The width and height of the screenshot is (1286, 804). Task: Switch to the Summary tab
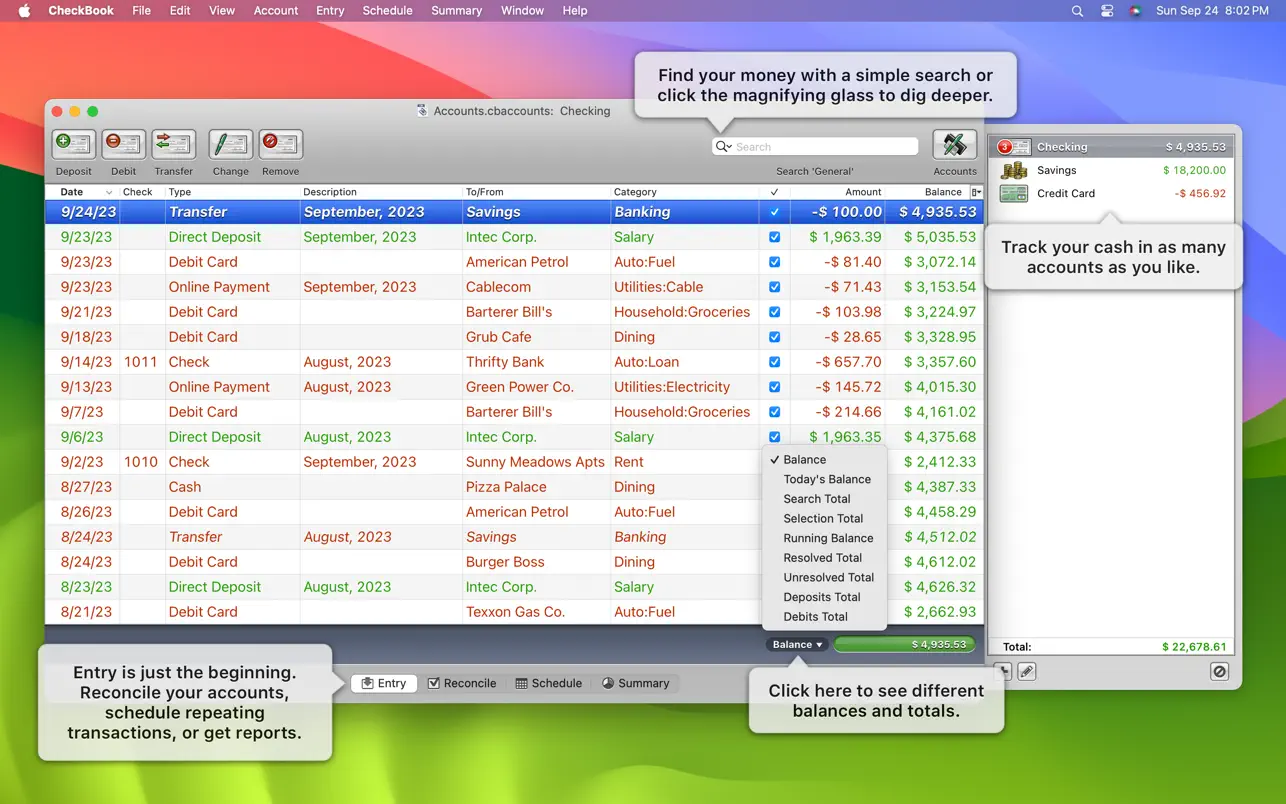[x=636, y=683]
